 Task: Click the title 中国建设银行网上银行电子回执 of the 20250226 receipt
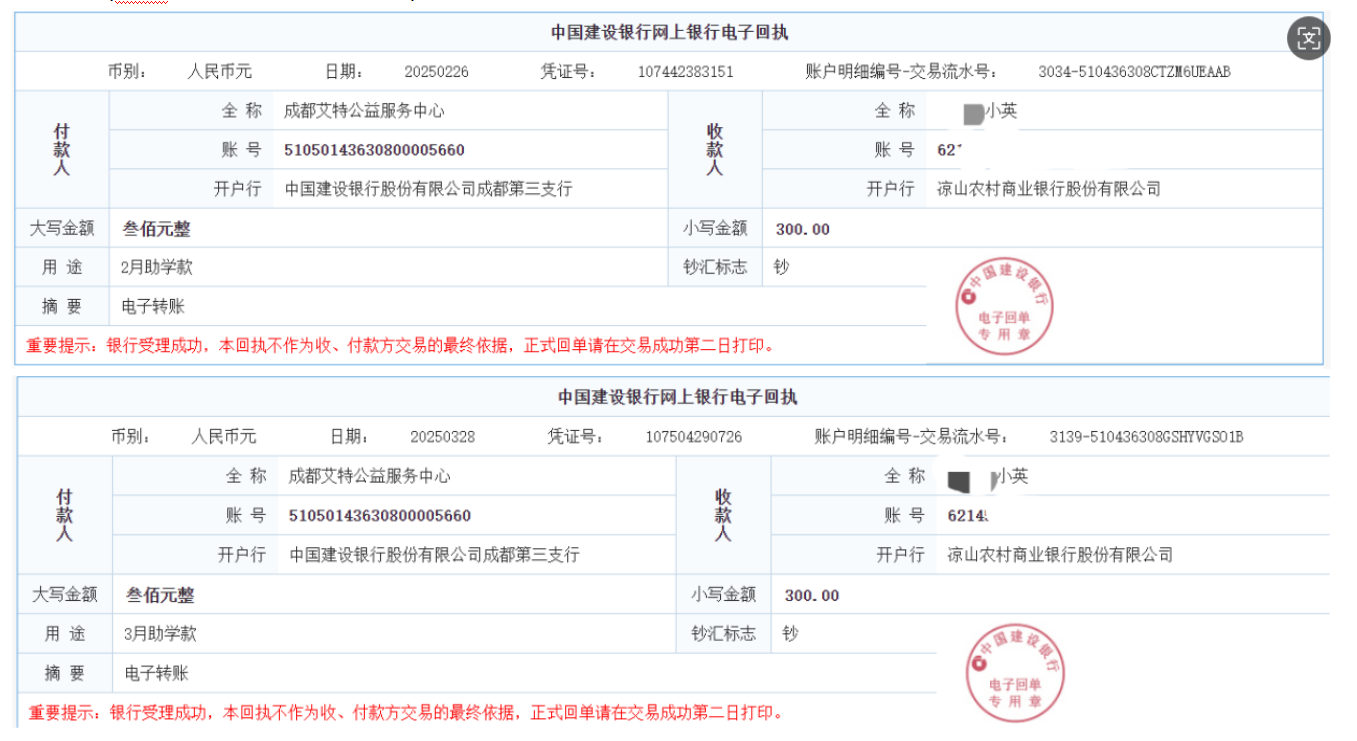pos(669,32)
